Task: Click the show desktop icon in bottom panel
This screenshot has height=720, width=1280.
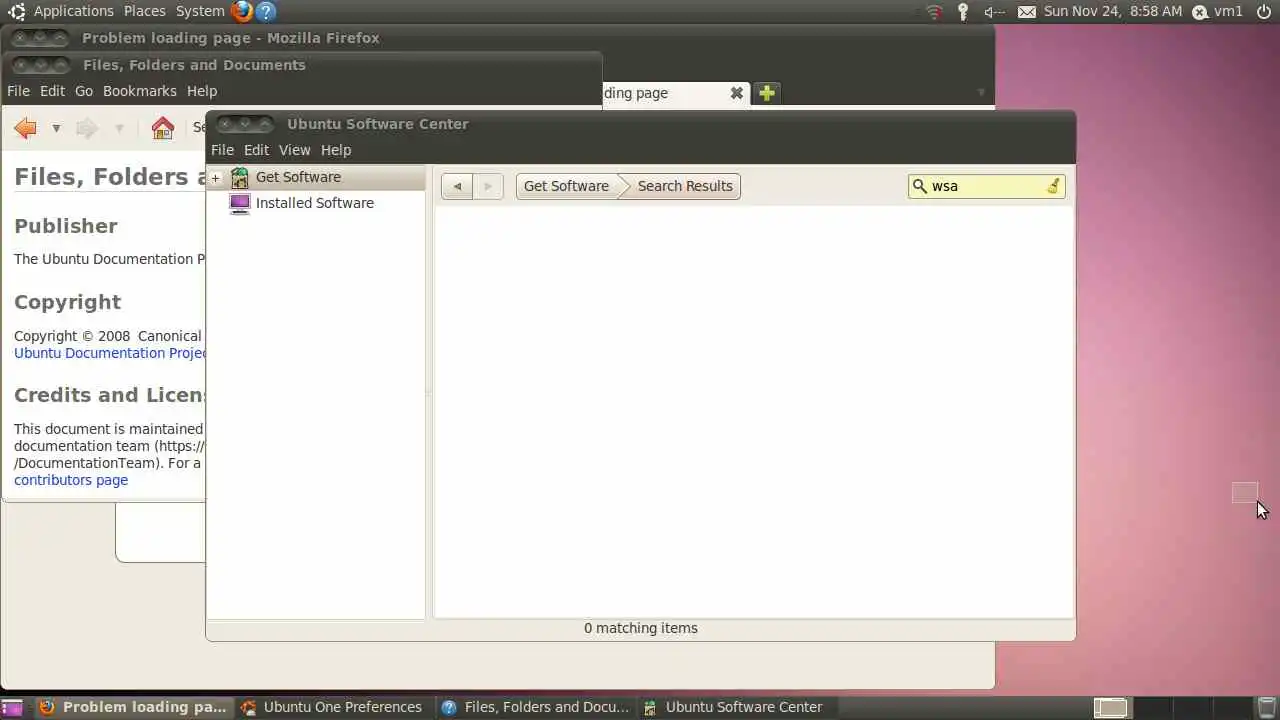Action: pos(11,707)
